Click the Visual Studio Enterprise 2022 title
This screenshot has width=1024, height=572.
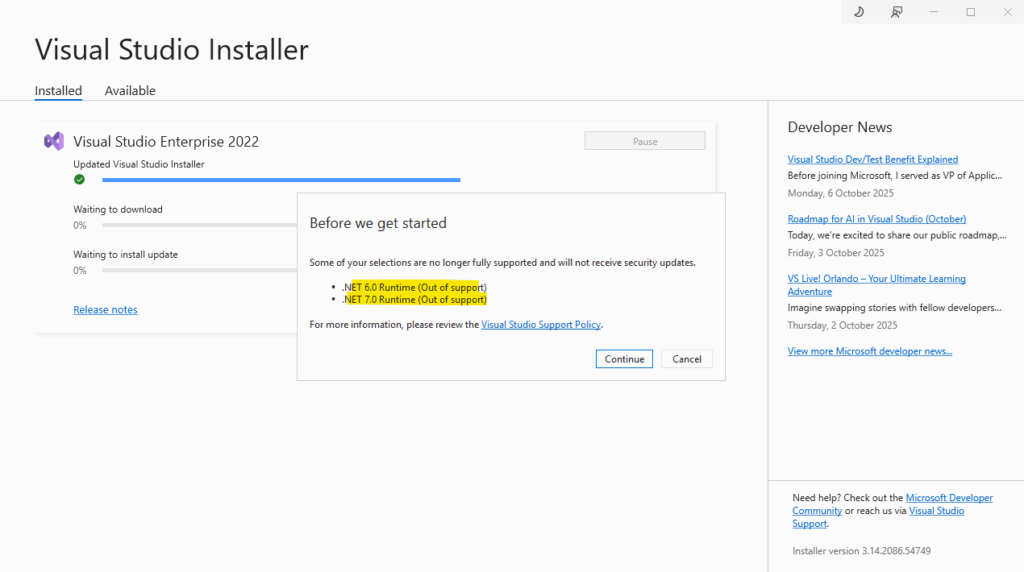click(166, 142)
